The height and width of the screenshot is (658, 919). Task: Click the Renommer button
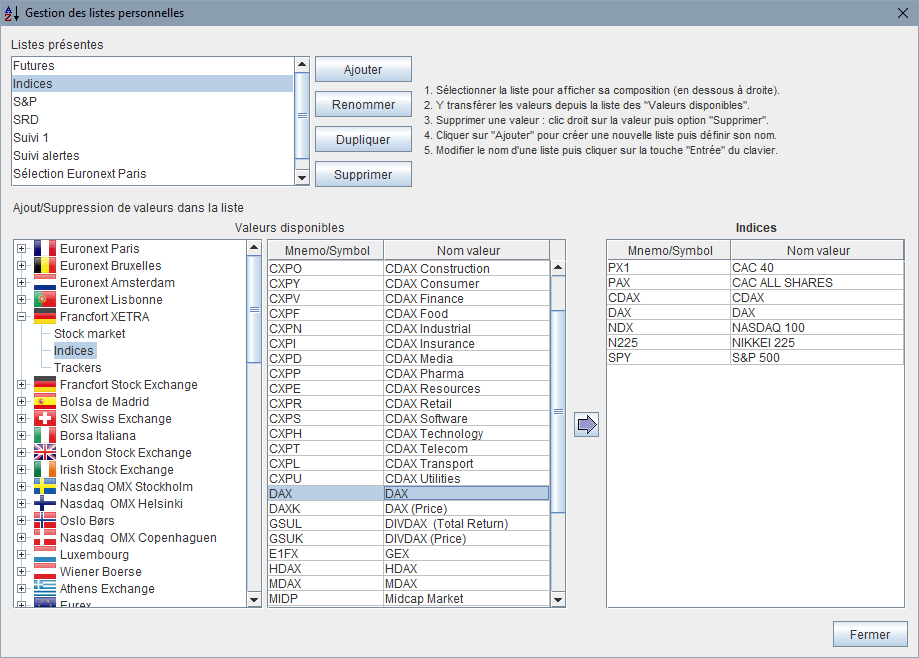pyautogui.click(x=363, y=104)
